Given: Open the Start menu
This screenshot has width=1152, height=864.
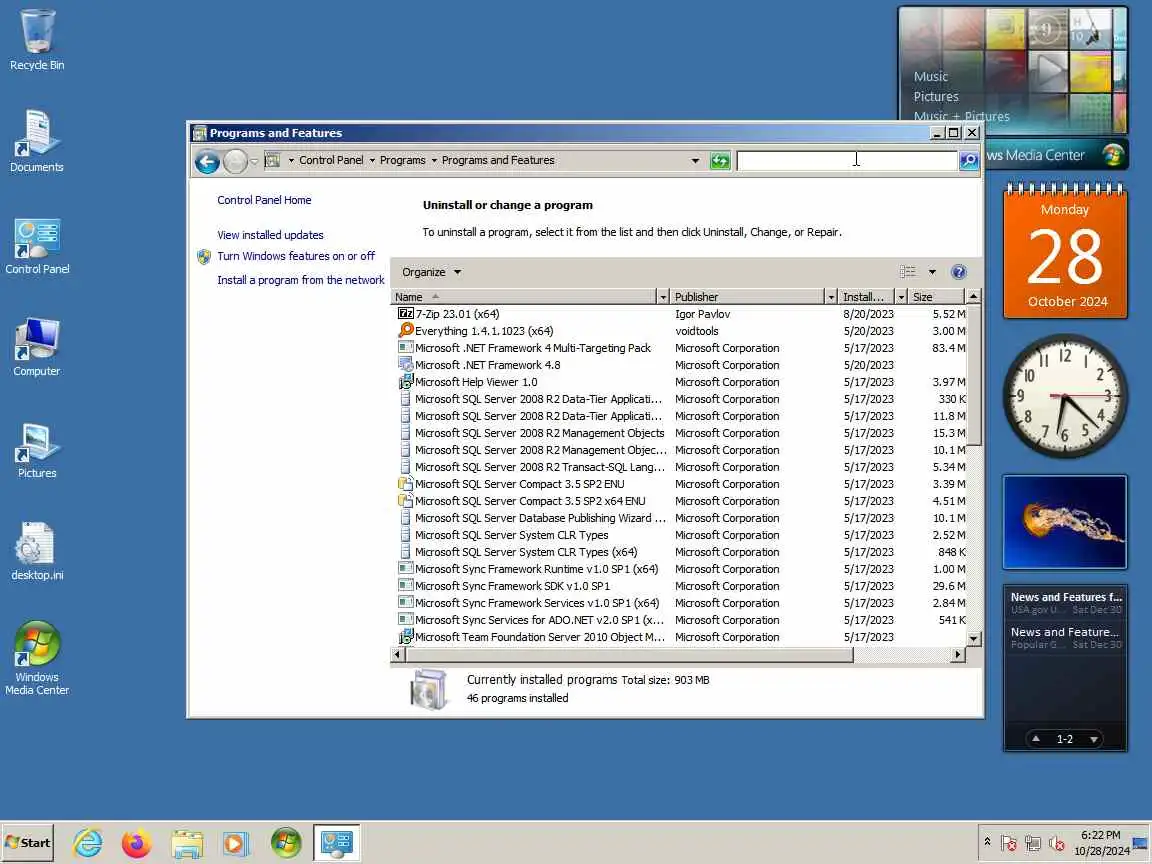Looking at the screenshot, I should [28, 843].
